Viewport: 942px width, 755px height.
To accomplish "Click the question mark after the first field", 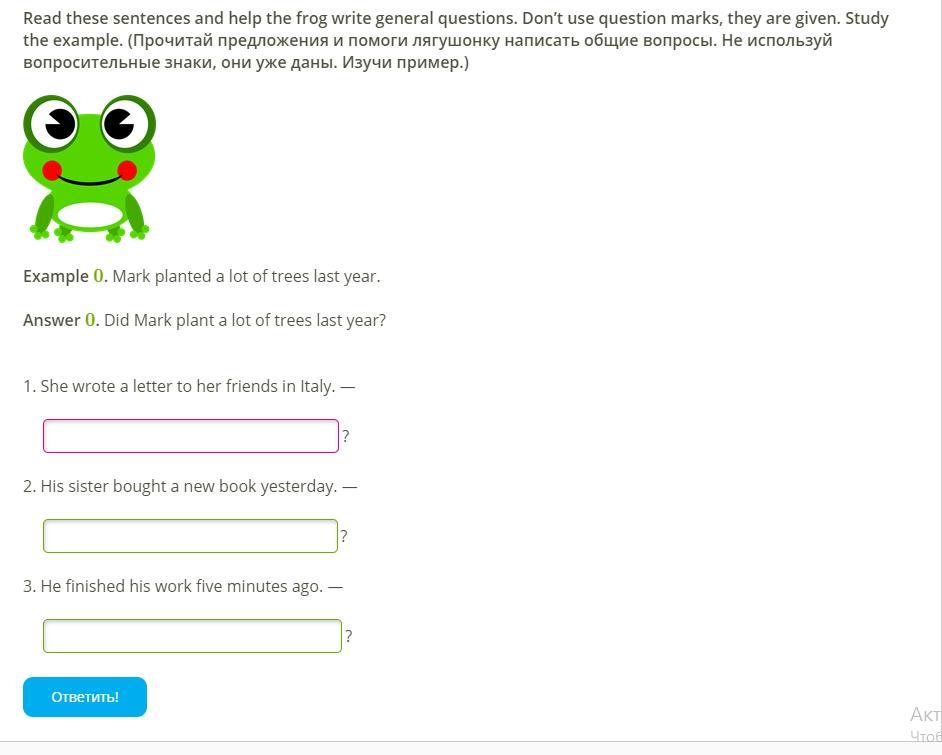I will pyautogui.click(x=346, y=436).
